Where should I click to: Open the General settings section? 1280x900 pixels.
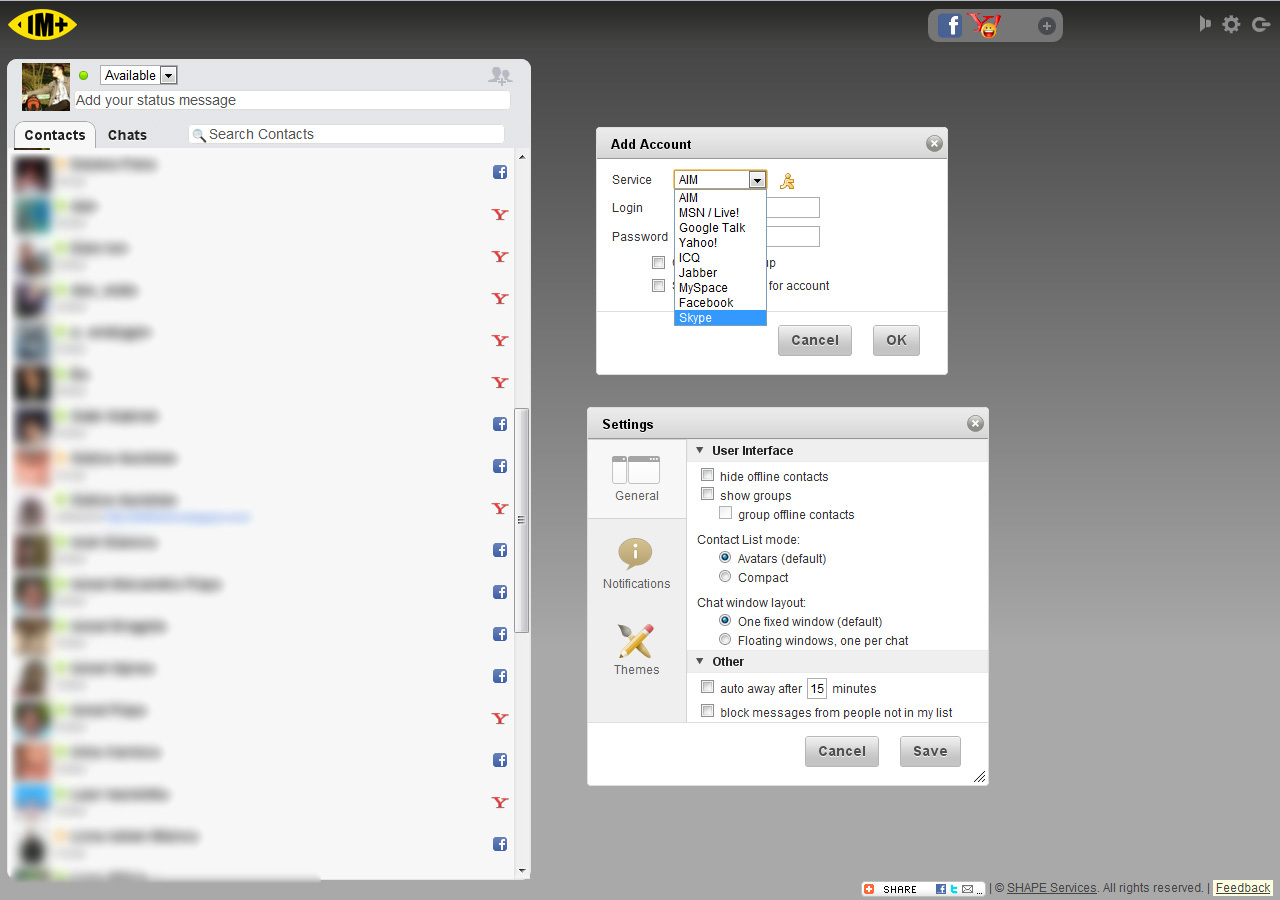coord(637,478)
